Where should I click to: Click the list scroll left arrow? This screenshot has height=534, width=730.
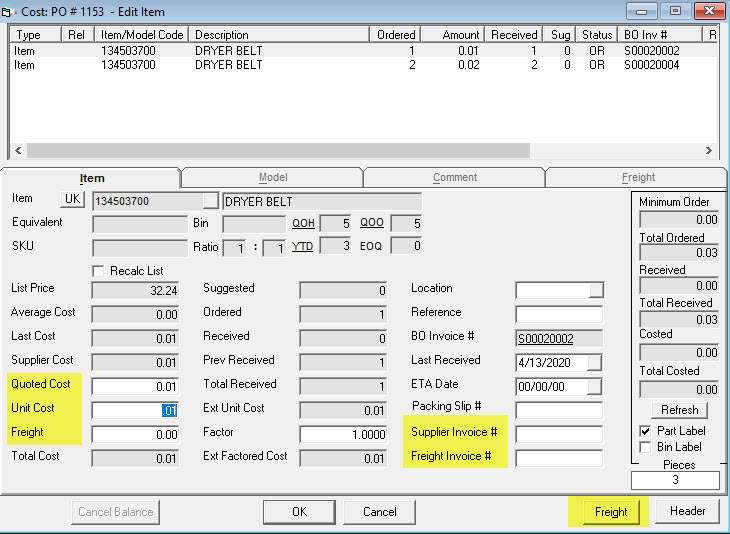coord(18,150)
